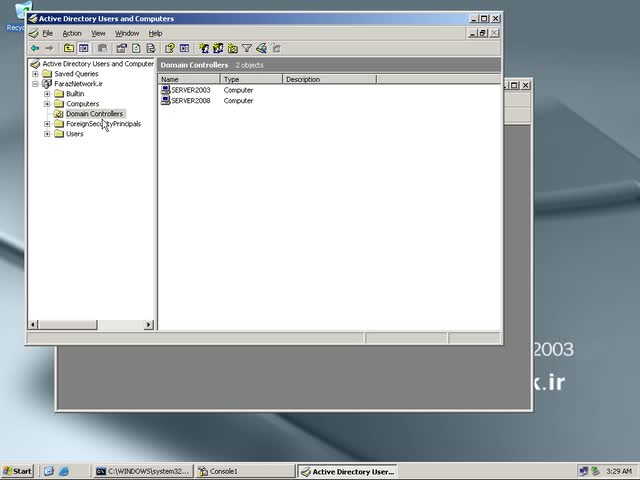
Task: Click the Back arrow toolbar icon
Action: click(36, 49)
